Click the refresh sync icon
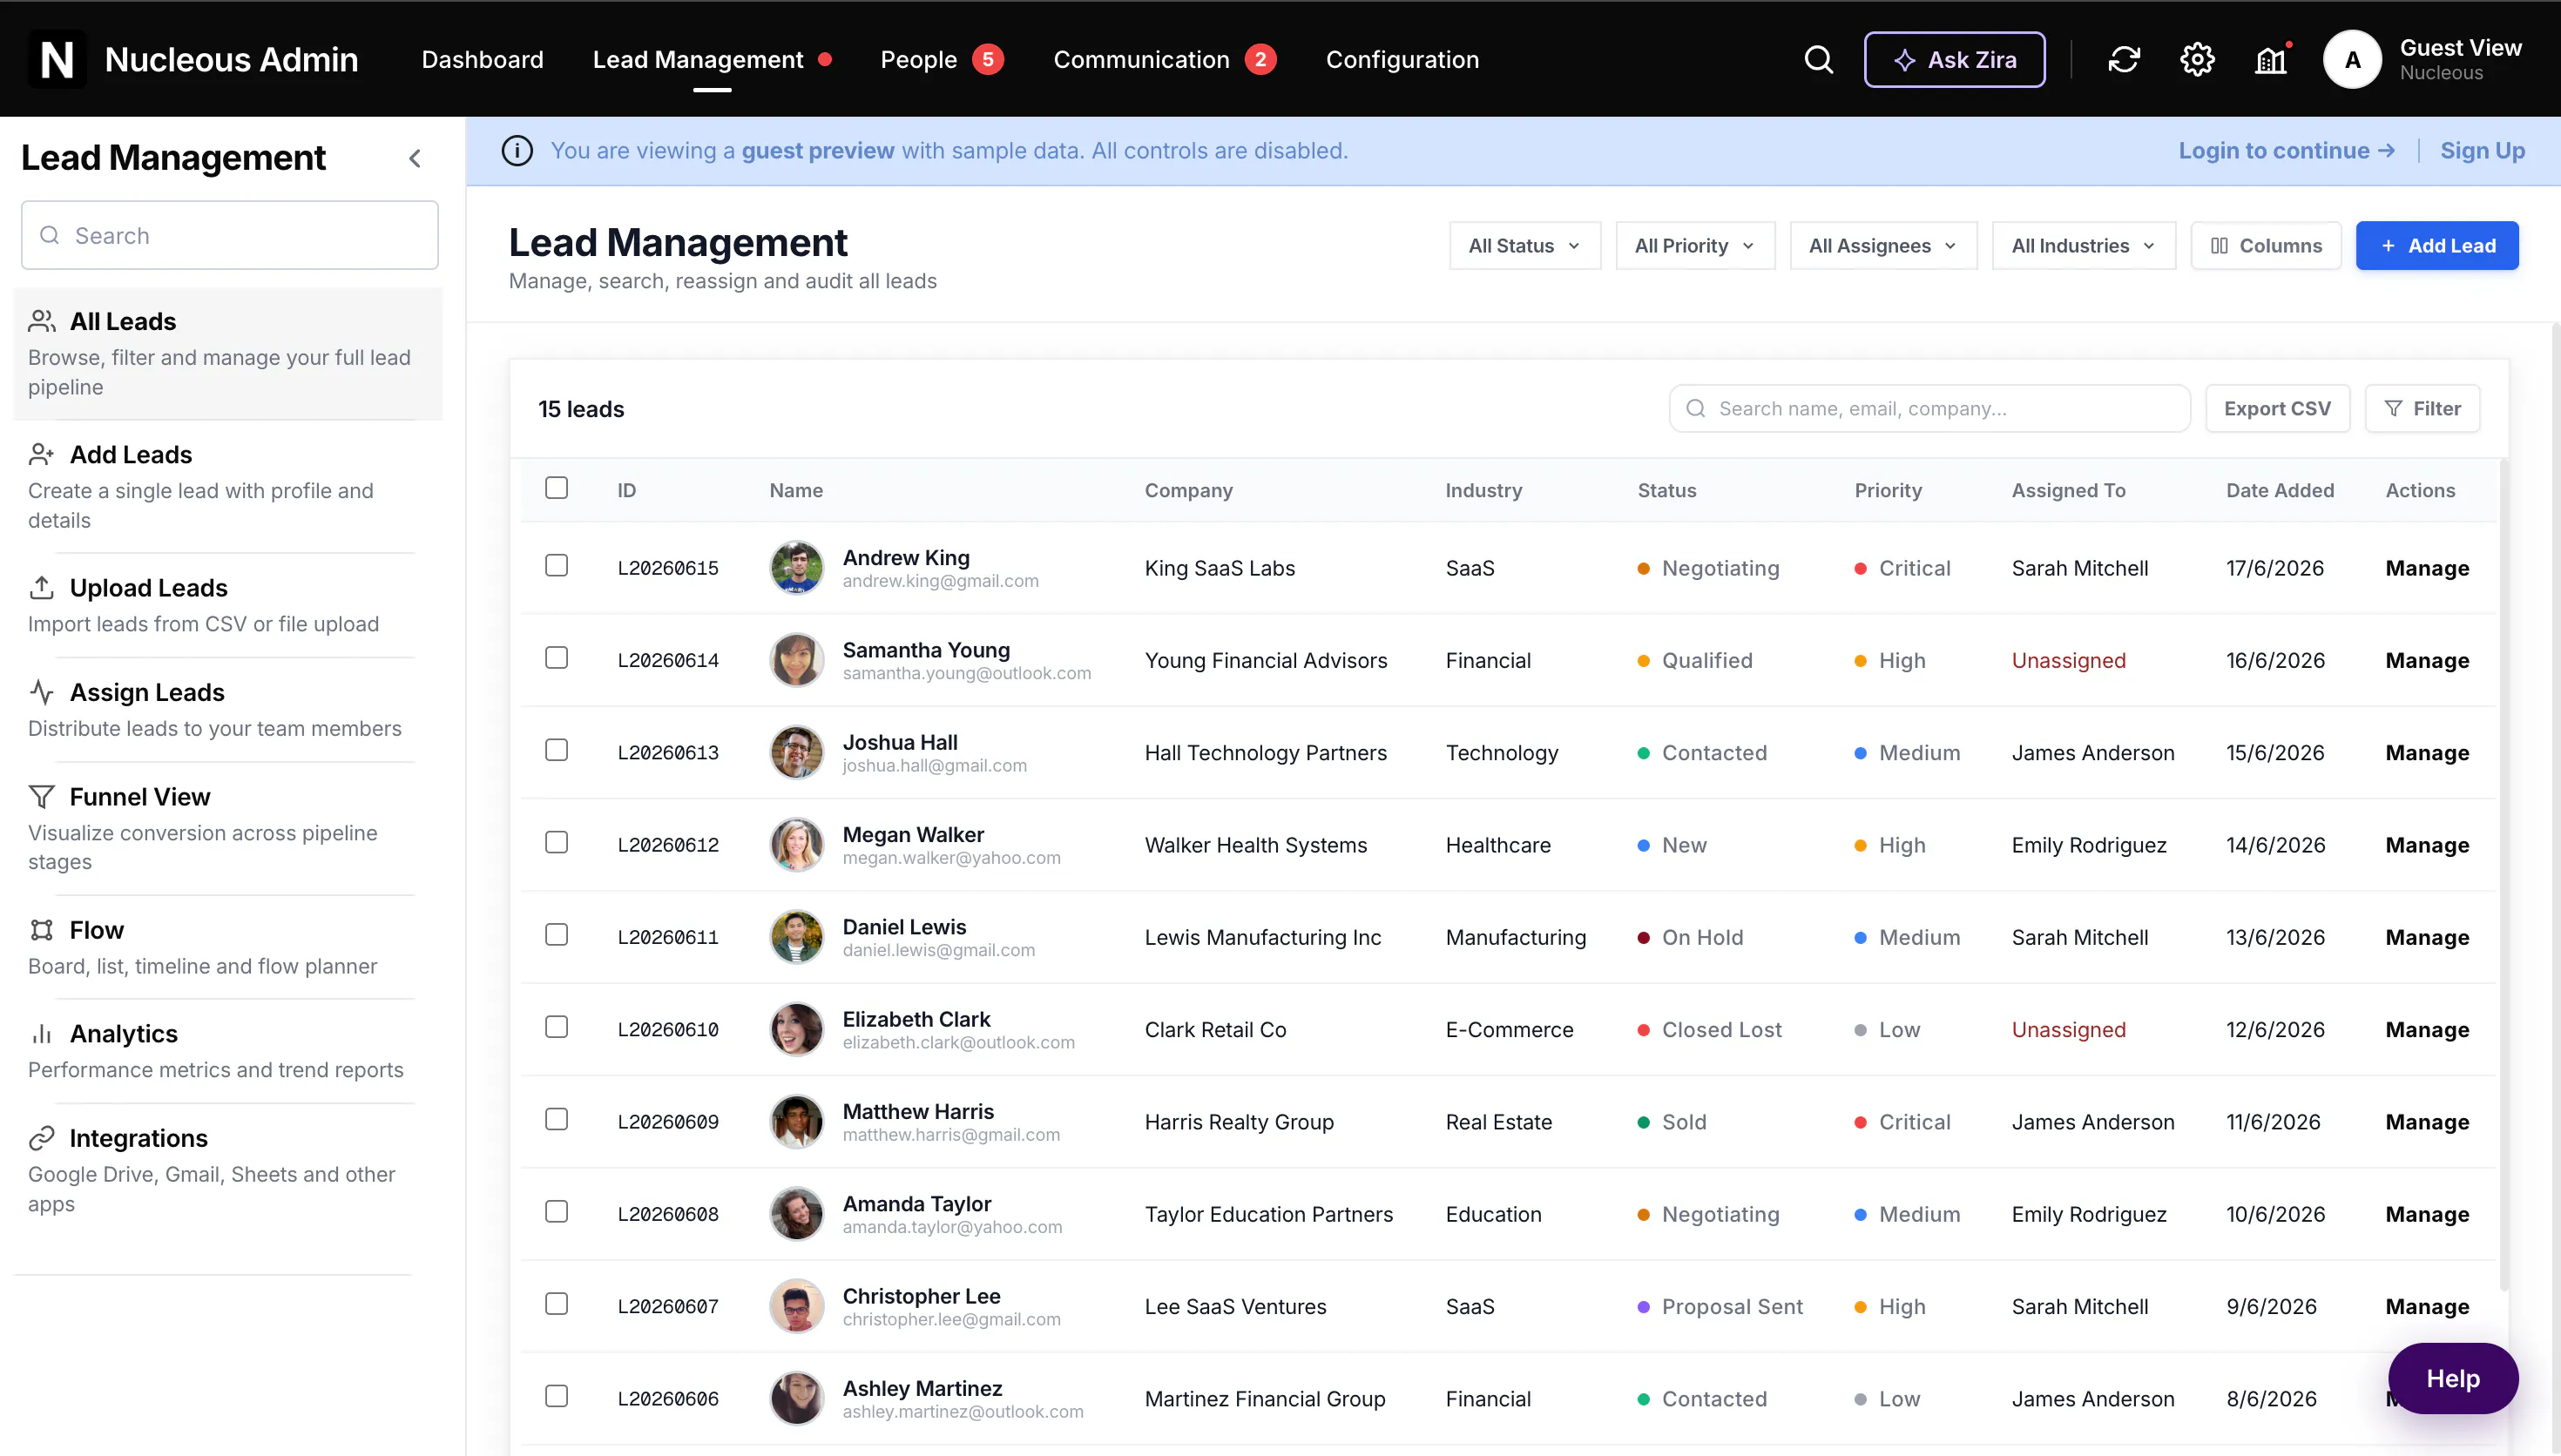Image resolution: width=2561 pixels, height=1456 pixels. coord(2124,60)
